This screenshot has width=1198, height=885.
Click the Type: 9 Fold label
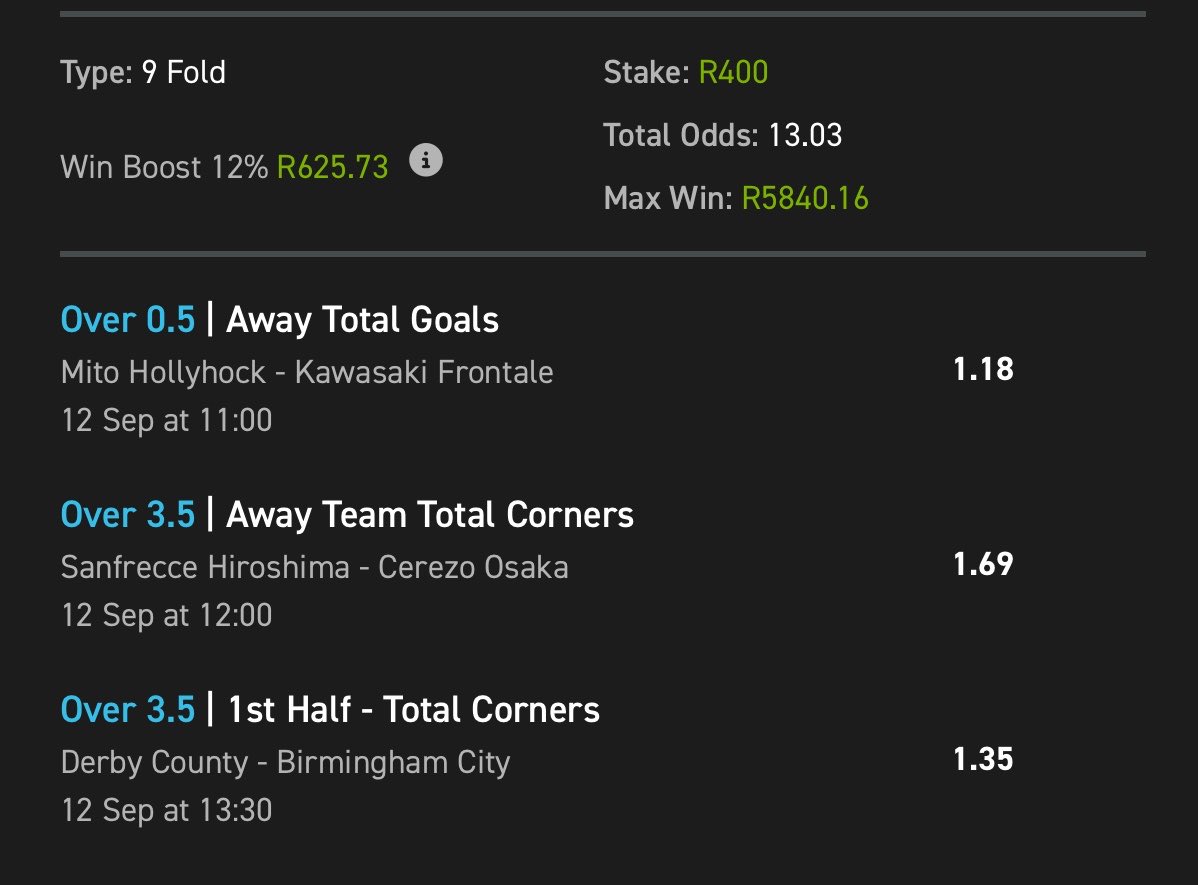[143, 73]
